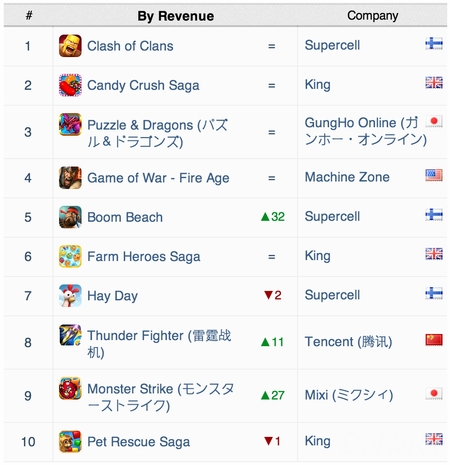Open the Monster Strike game link
The width and height of the screenshot is (450, 465).
pos(160,397)
